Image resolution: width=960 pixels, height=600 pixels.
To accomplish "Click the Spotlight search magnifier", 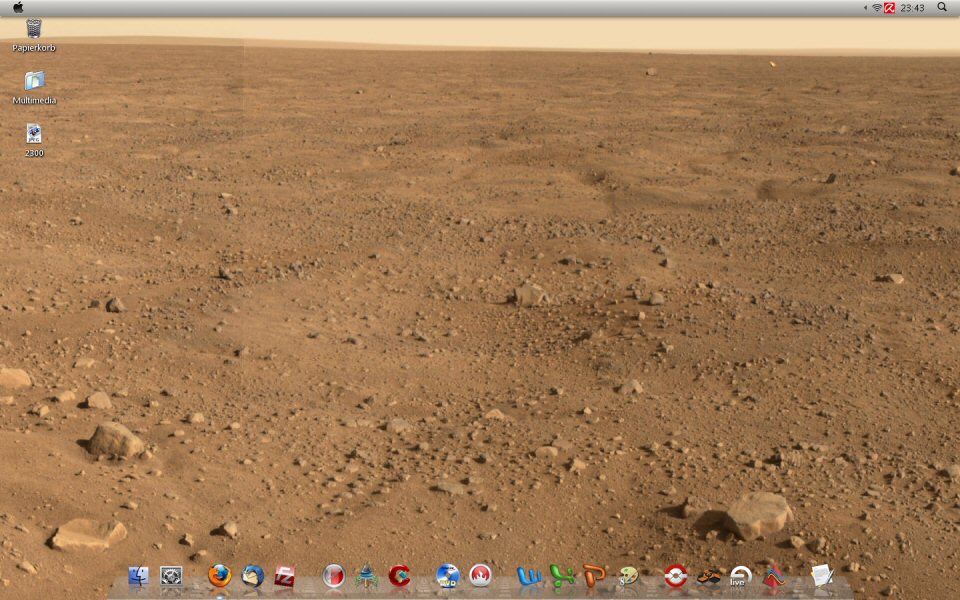I will tap(942, 7).
